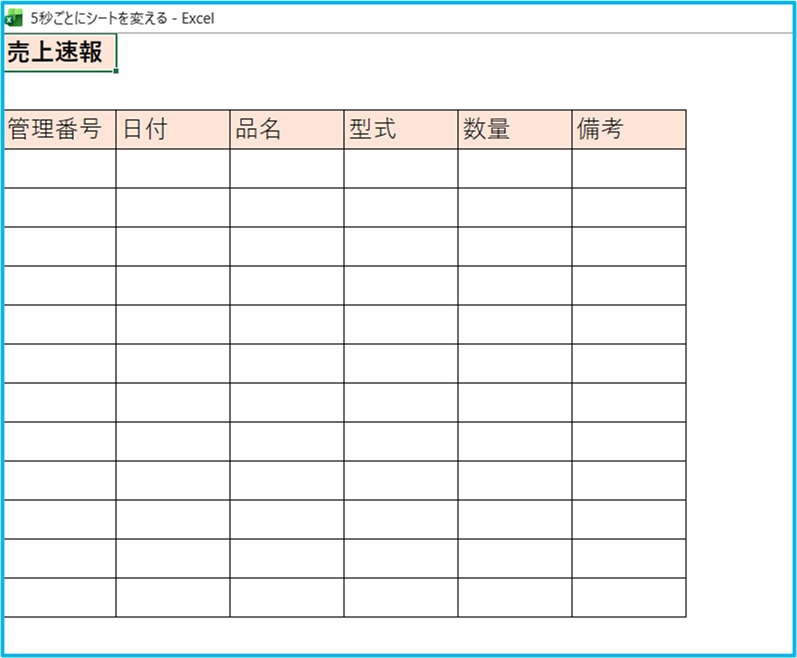This screenshot has height=658, width=797.
Task: Click the 品名 header cell
Action: coord(286,130)
